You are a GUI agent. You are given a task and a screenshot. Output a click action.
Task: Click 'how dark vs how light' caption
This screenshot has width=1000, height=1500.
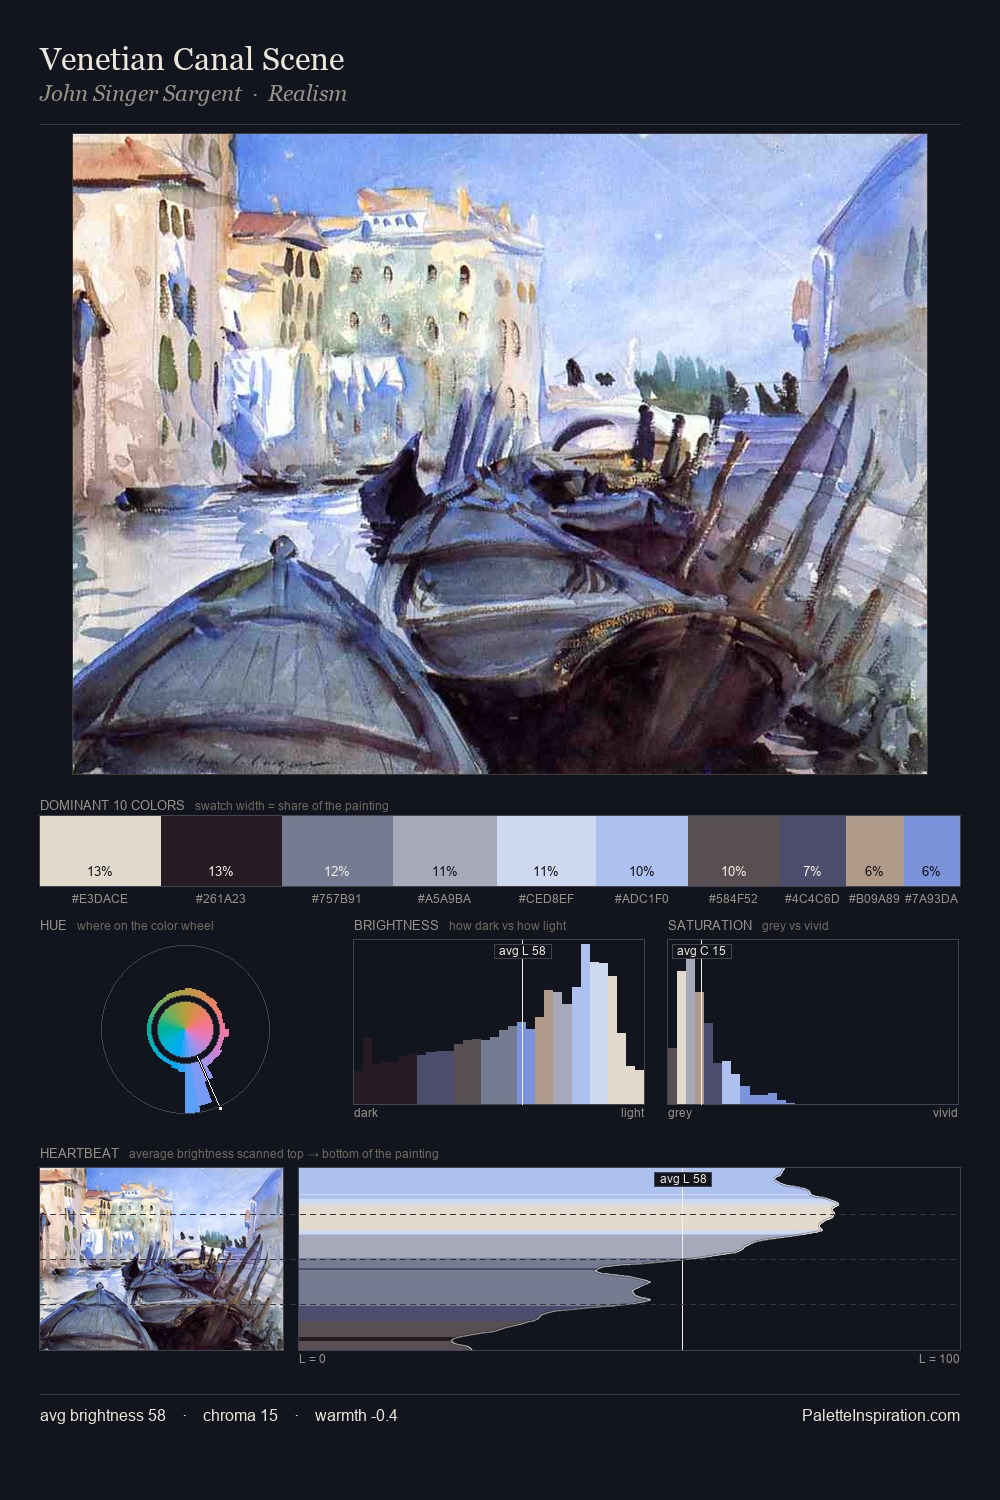pyautogui.click(x=508, y=925)
